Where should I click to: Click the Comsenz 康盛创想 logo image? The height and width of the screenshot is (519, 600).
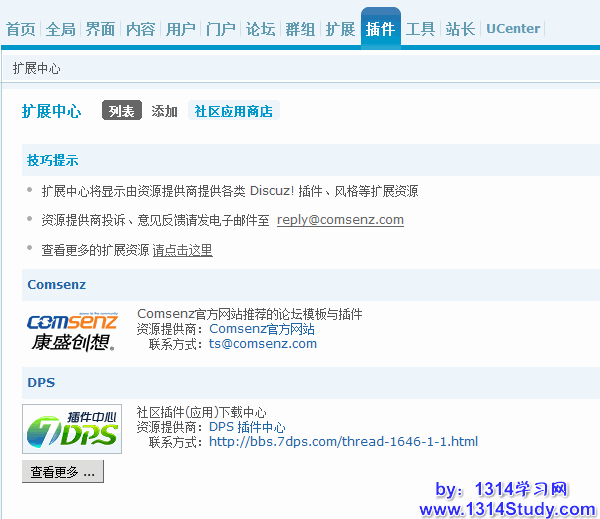pos(72,332)
